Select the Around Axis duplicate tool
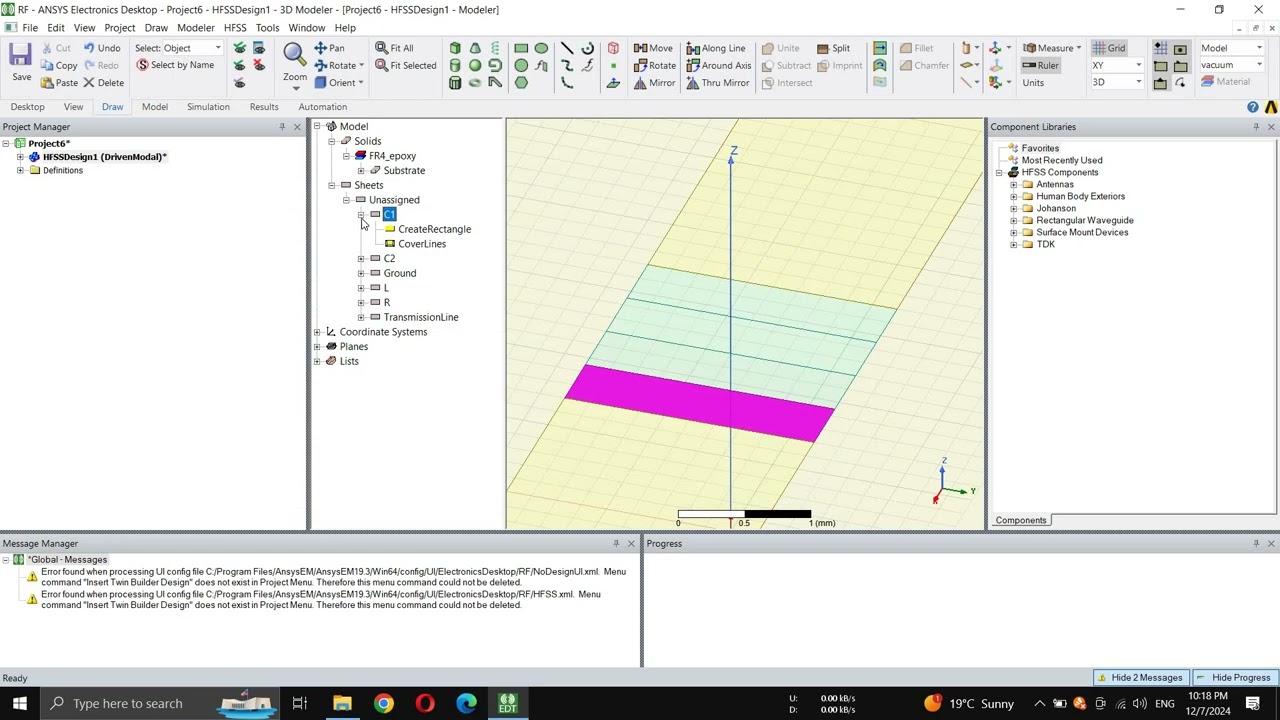 click(718, 66)
